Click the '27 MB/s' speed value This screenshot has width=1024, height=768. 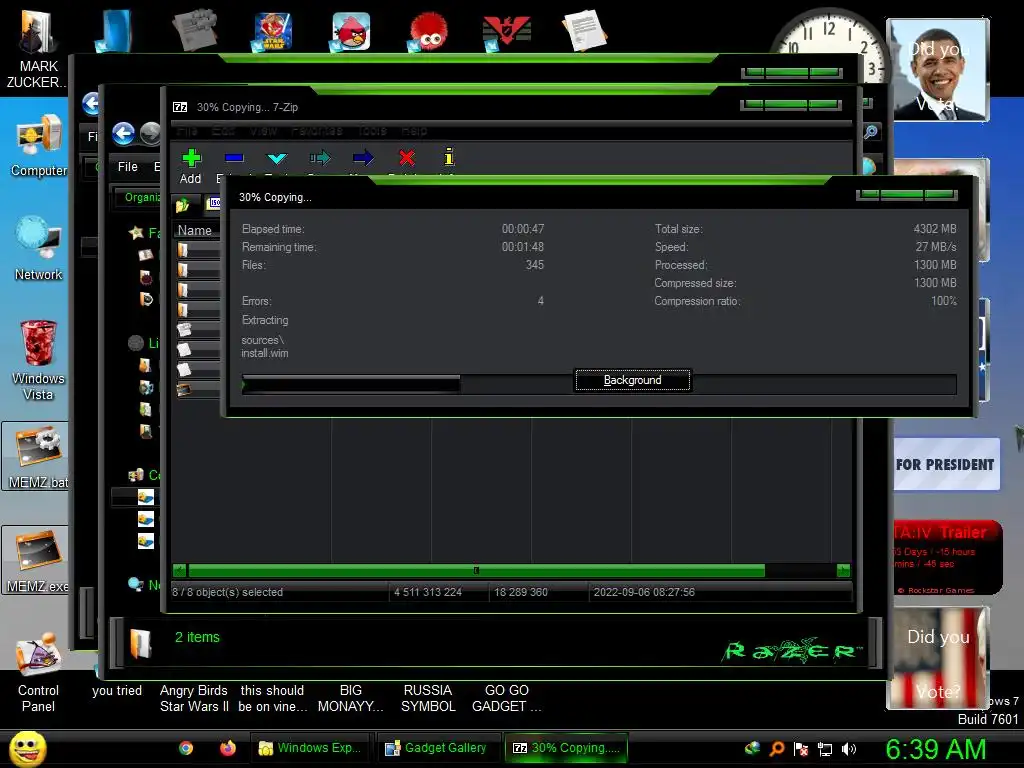point(936,247)
